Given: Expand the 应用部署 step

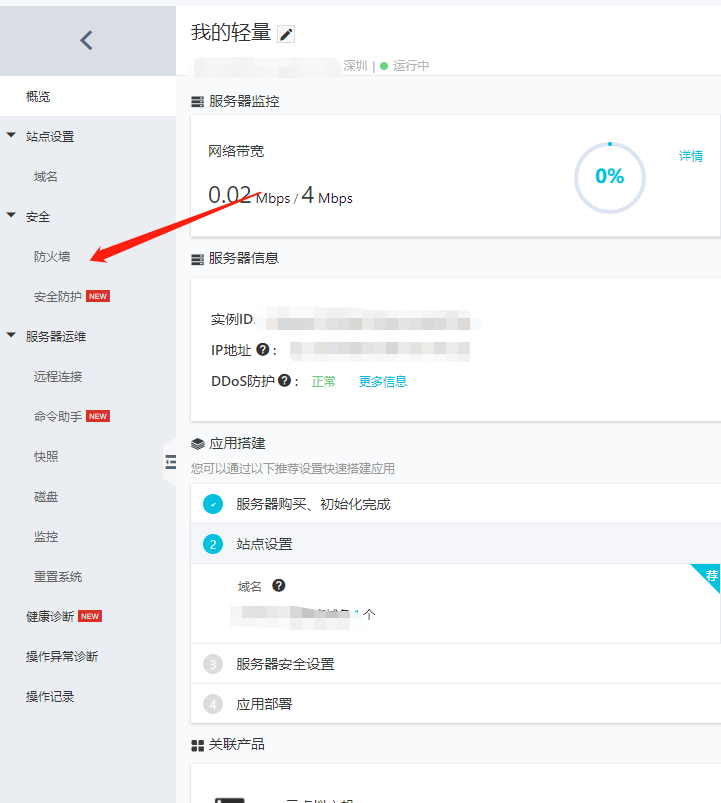Looking at the screenshot, I should 456,704.
